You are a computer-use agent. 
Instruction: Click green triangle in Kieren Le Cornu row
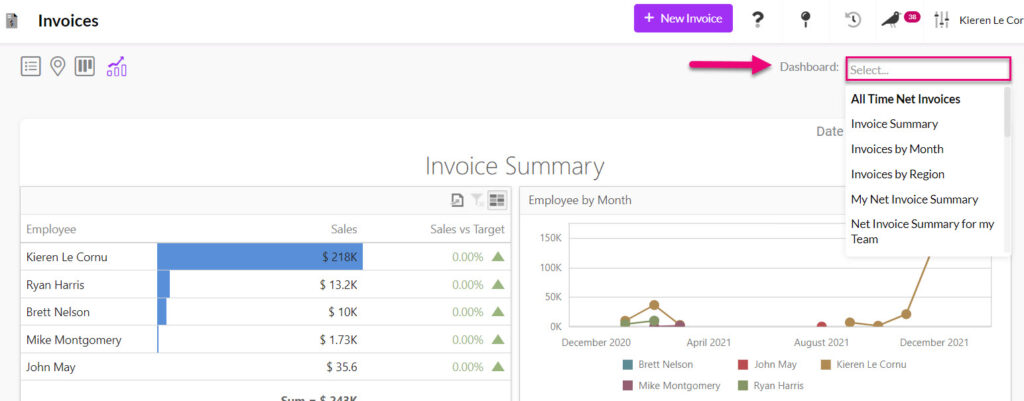(498, 257)
